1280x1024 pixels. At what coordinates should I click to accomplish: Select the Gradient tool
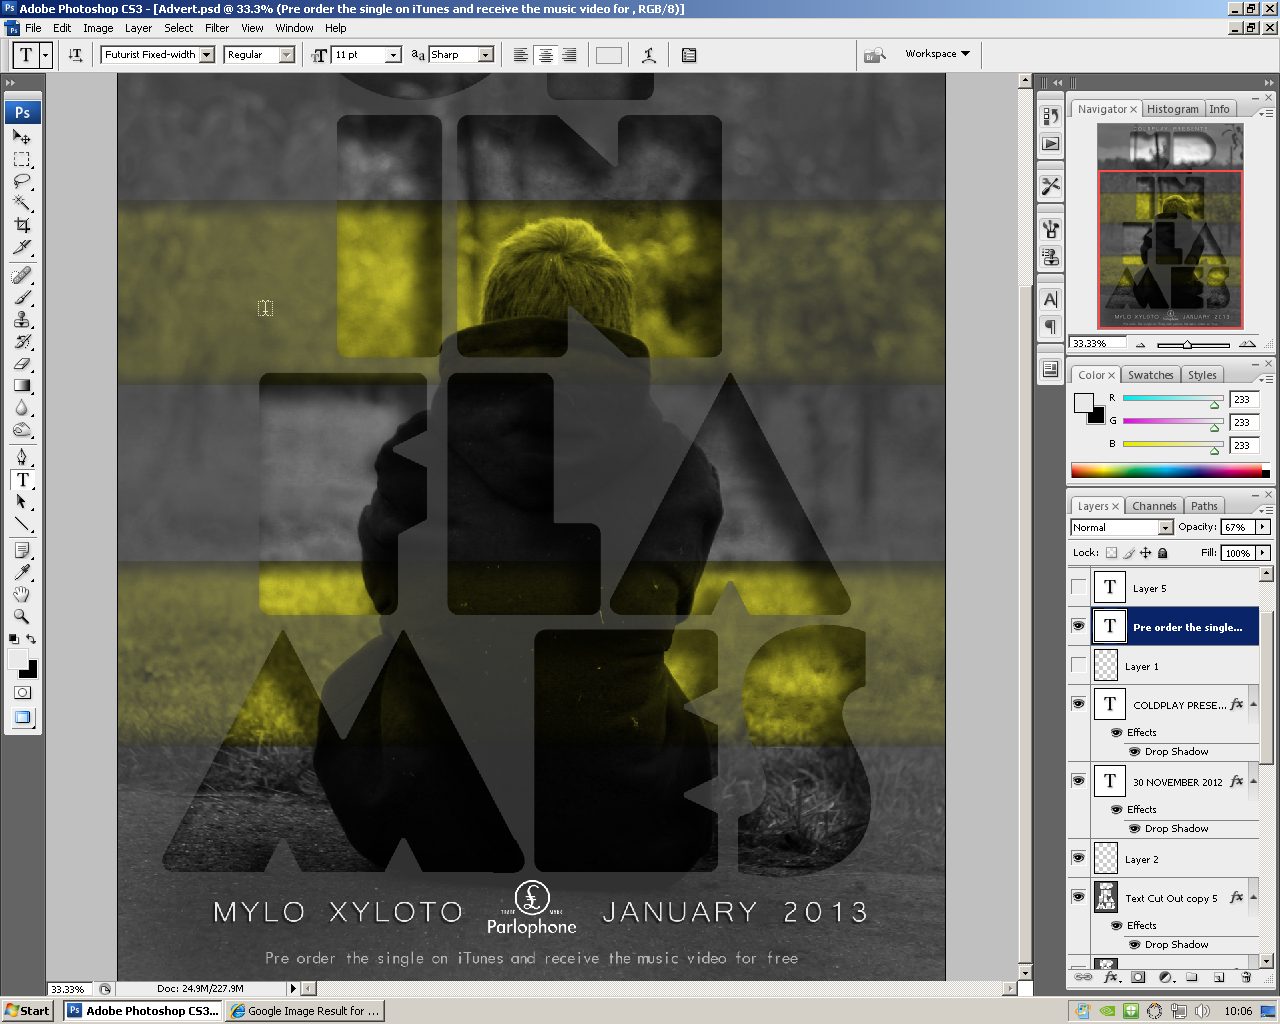pyautogui.click(x=22, y=386)
